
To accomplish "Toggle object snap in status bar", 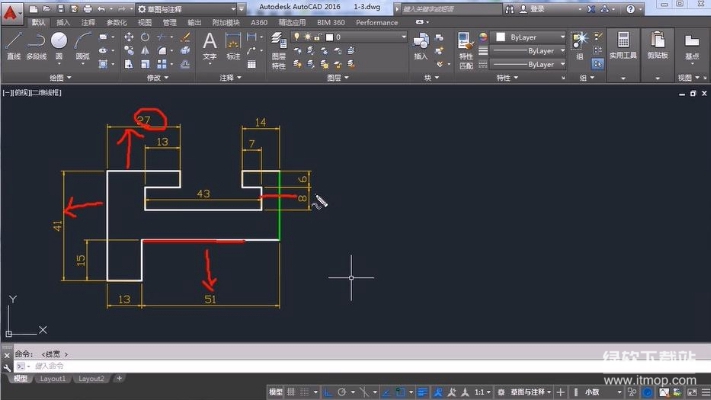I will tap(400, 392).
